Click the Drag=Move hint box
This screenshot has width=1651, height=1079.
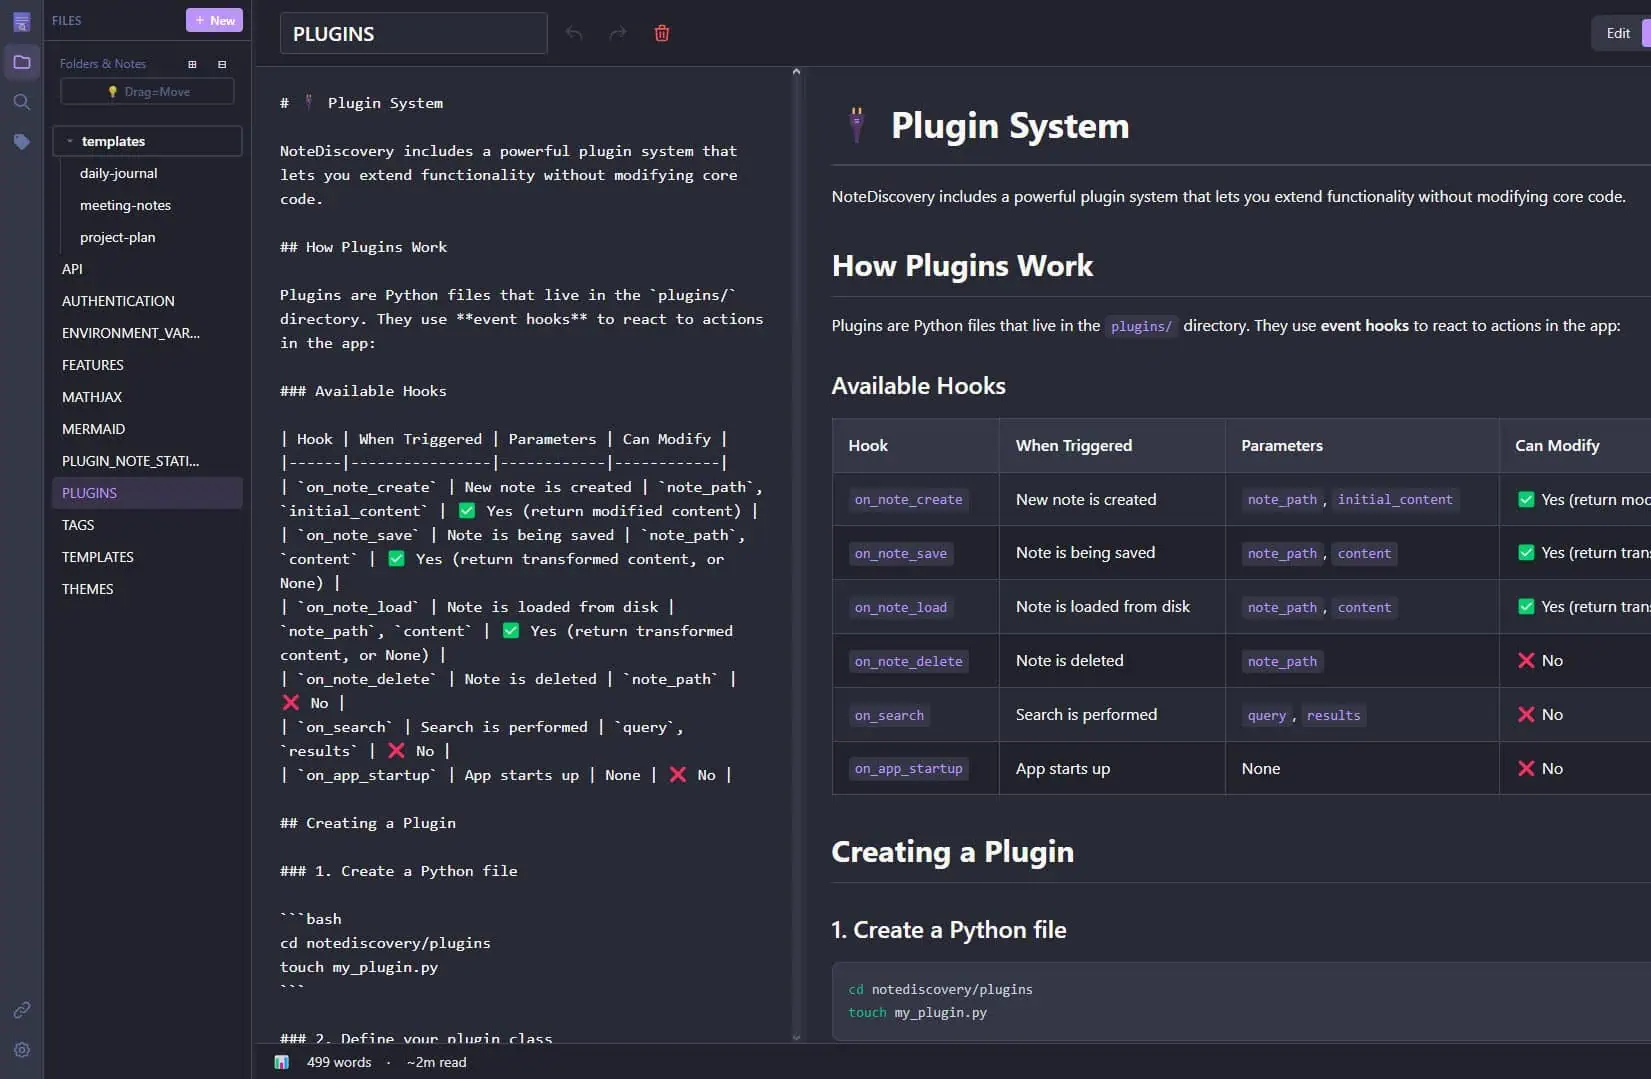point(147,91)
